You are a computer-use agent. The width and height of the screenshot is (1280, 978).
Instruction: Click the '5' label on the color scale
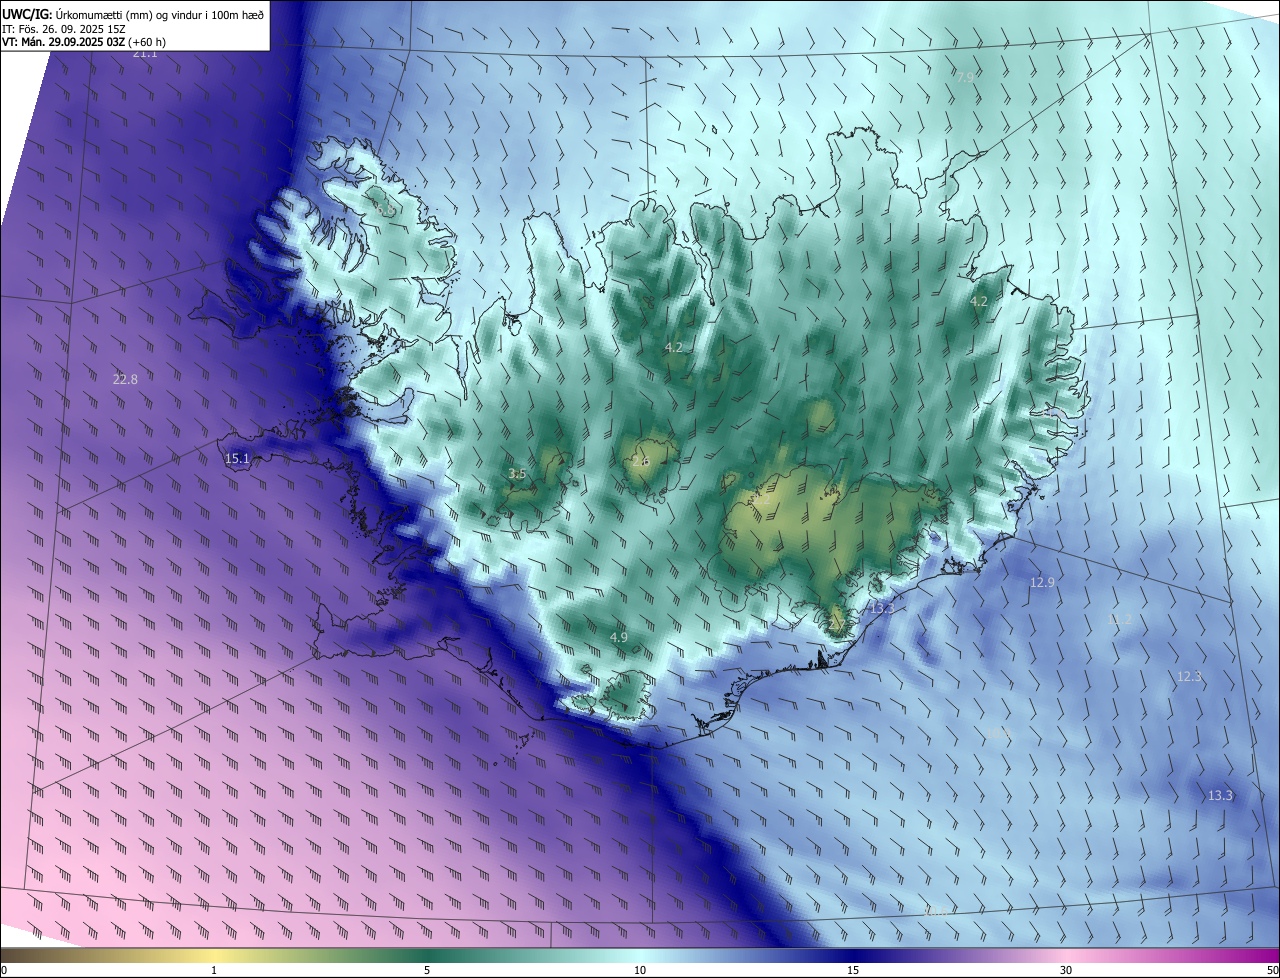(x=427, y=970)
